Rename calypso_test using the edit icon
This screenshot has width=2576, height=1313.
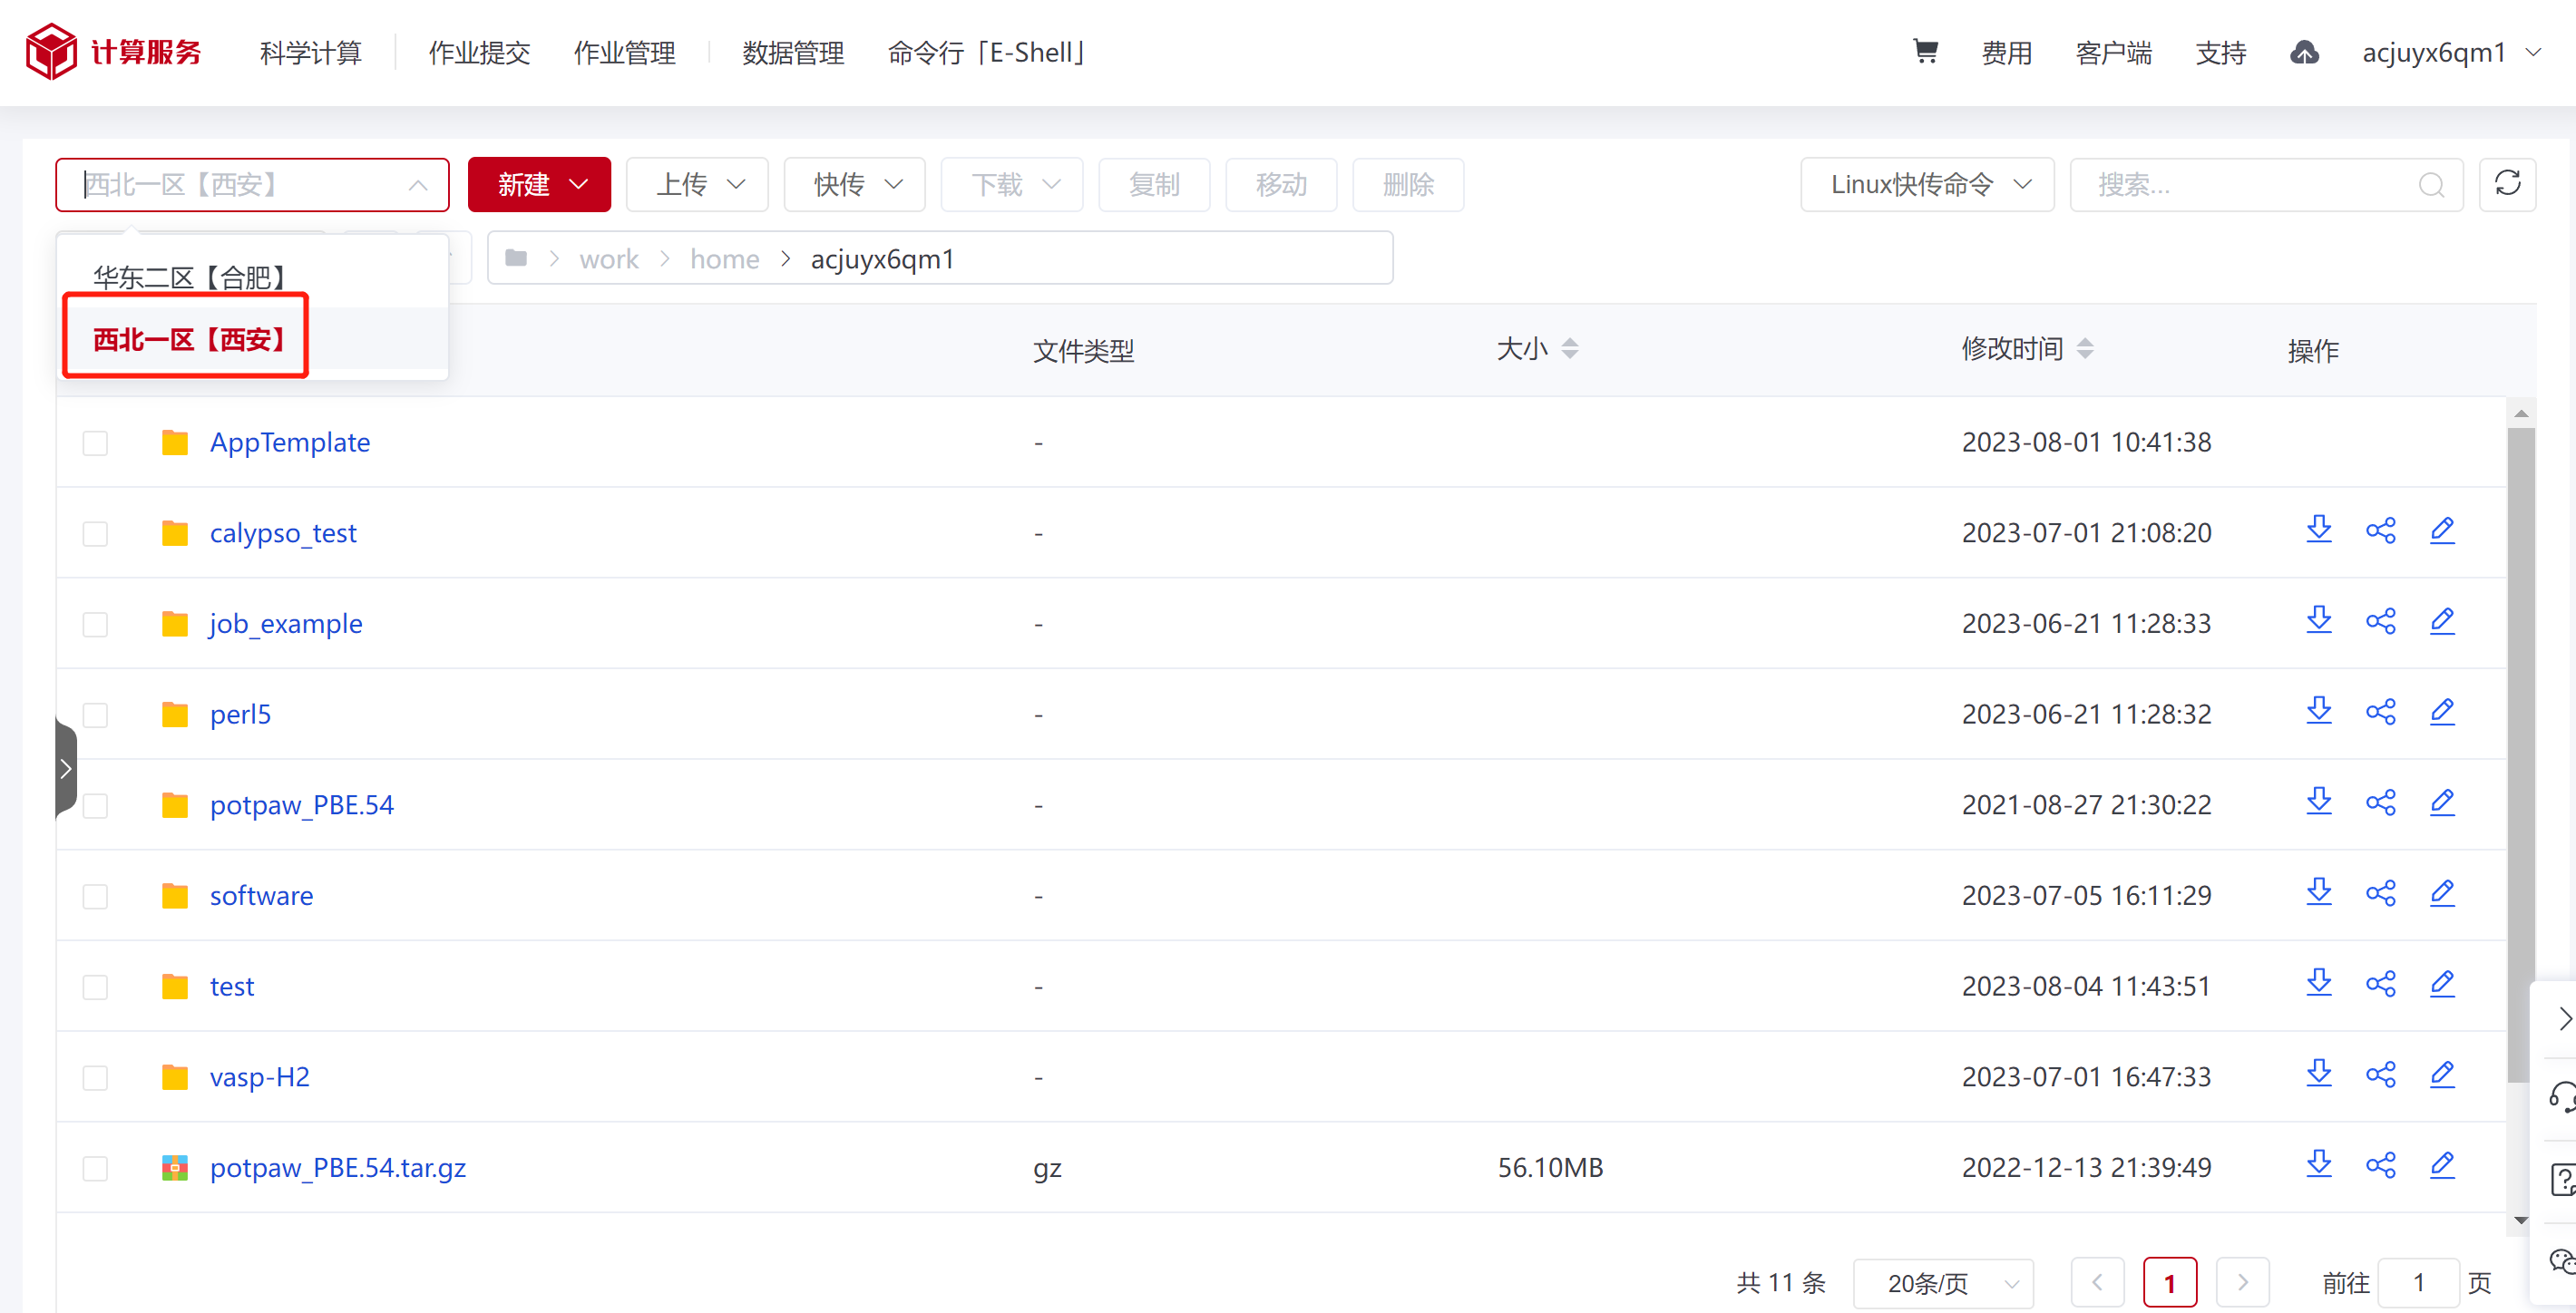coord(2442,531)
